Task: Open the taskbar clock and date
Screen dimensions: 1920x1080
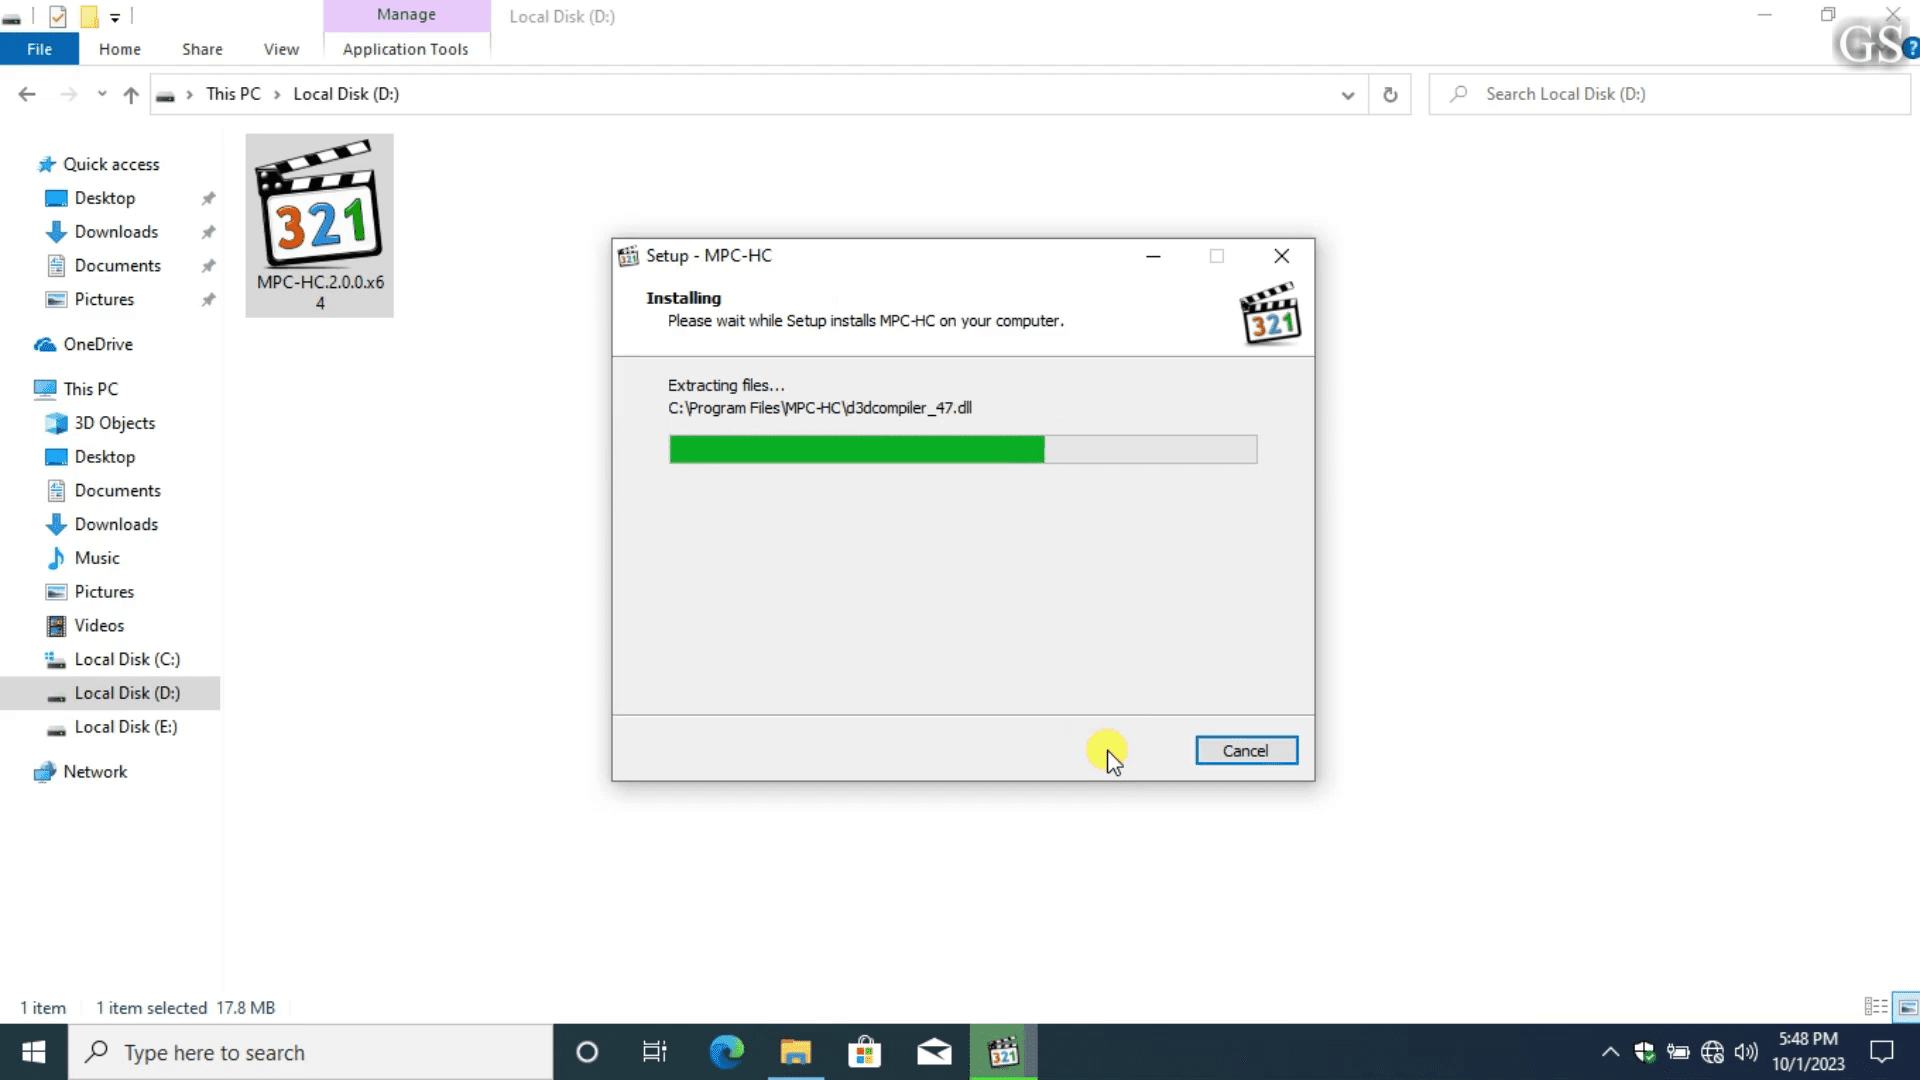Action: point(1808,1052)
